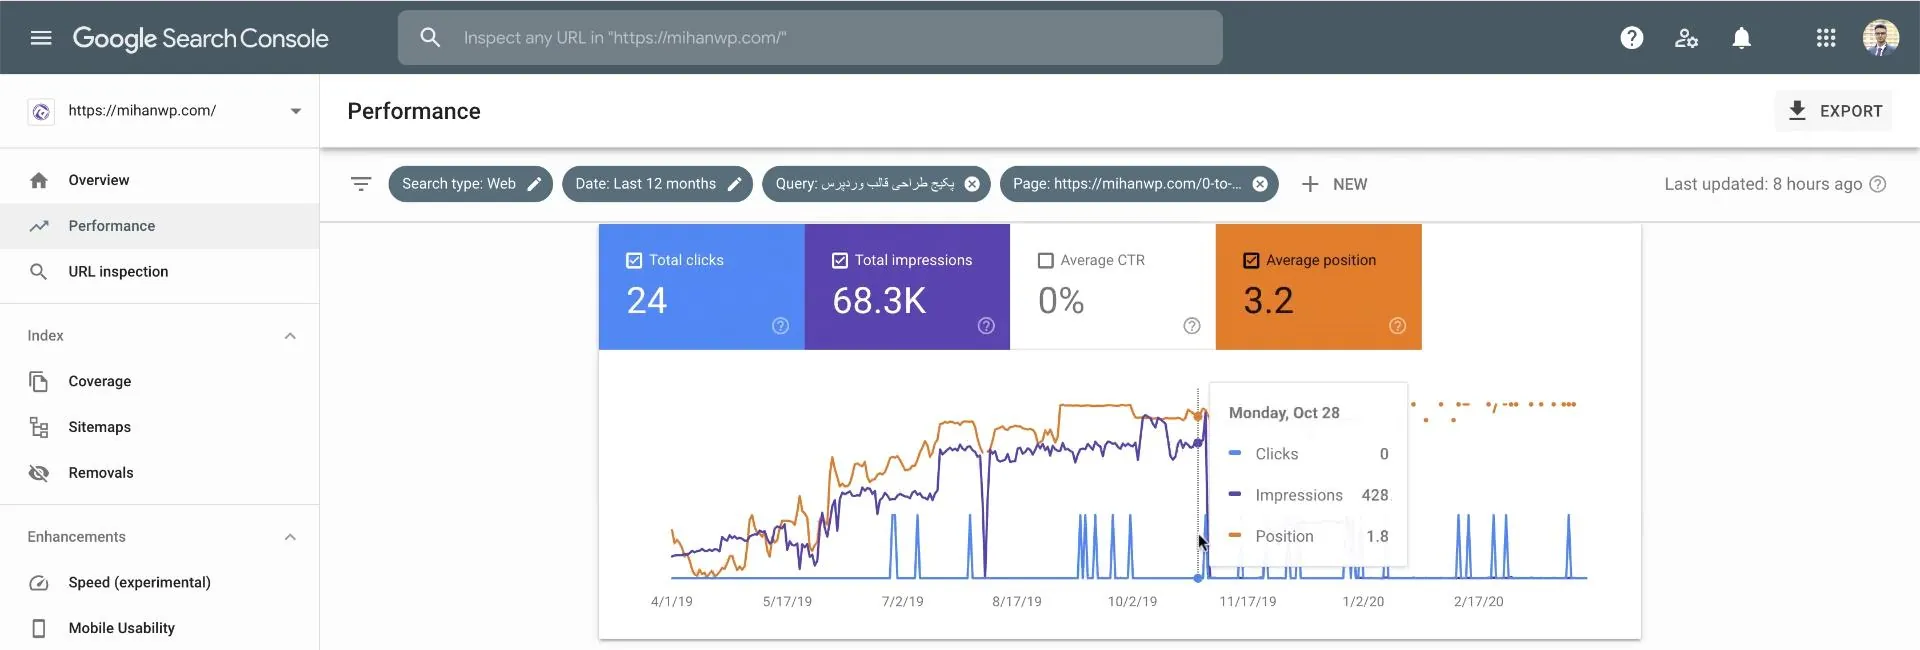The image size is (1920, 650).
Task: Uncheck the Average position checkbox
Action: pos(1251,260)
